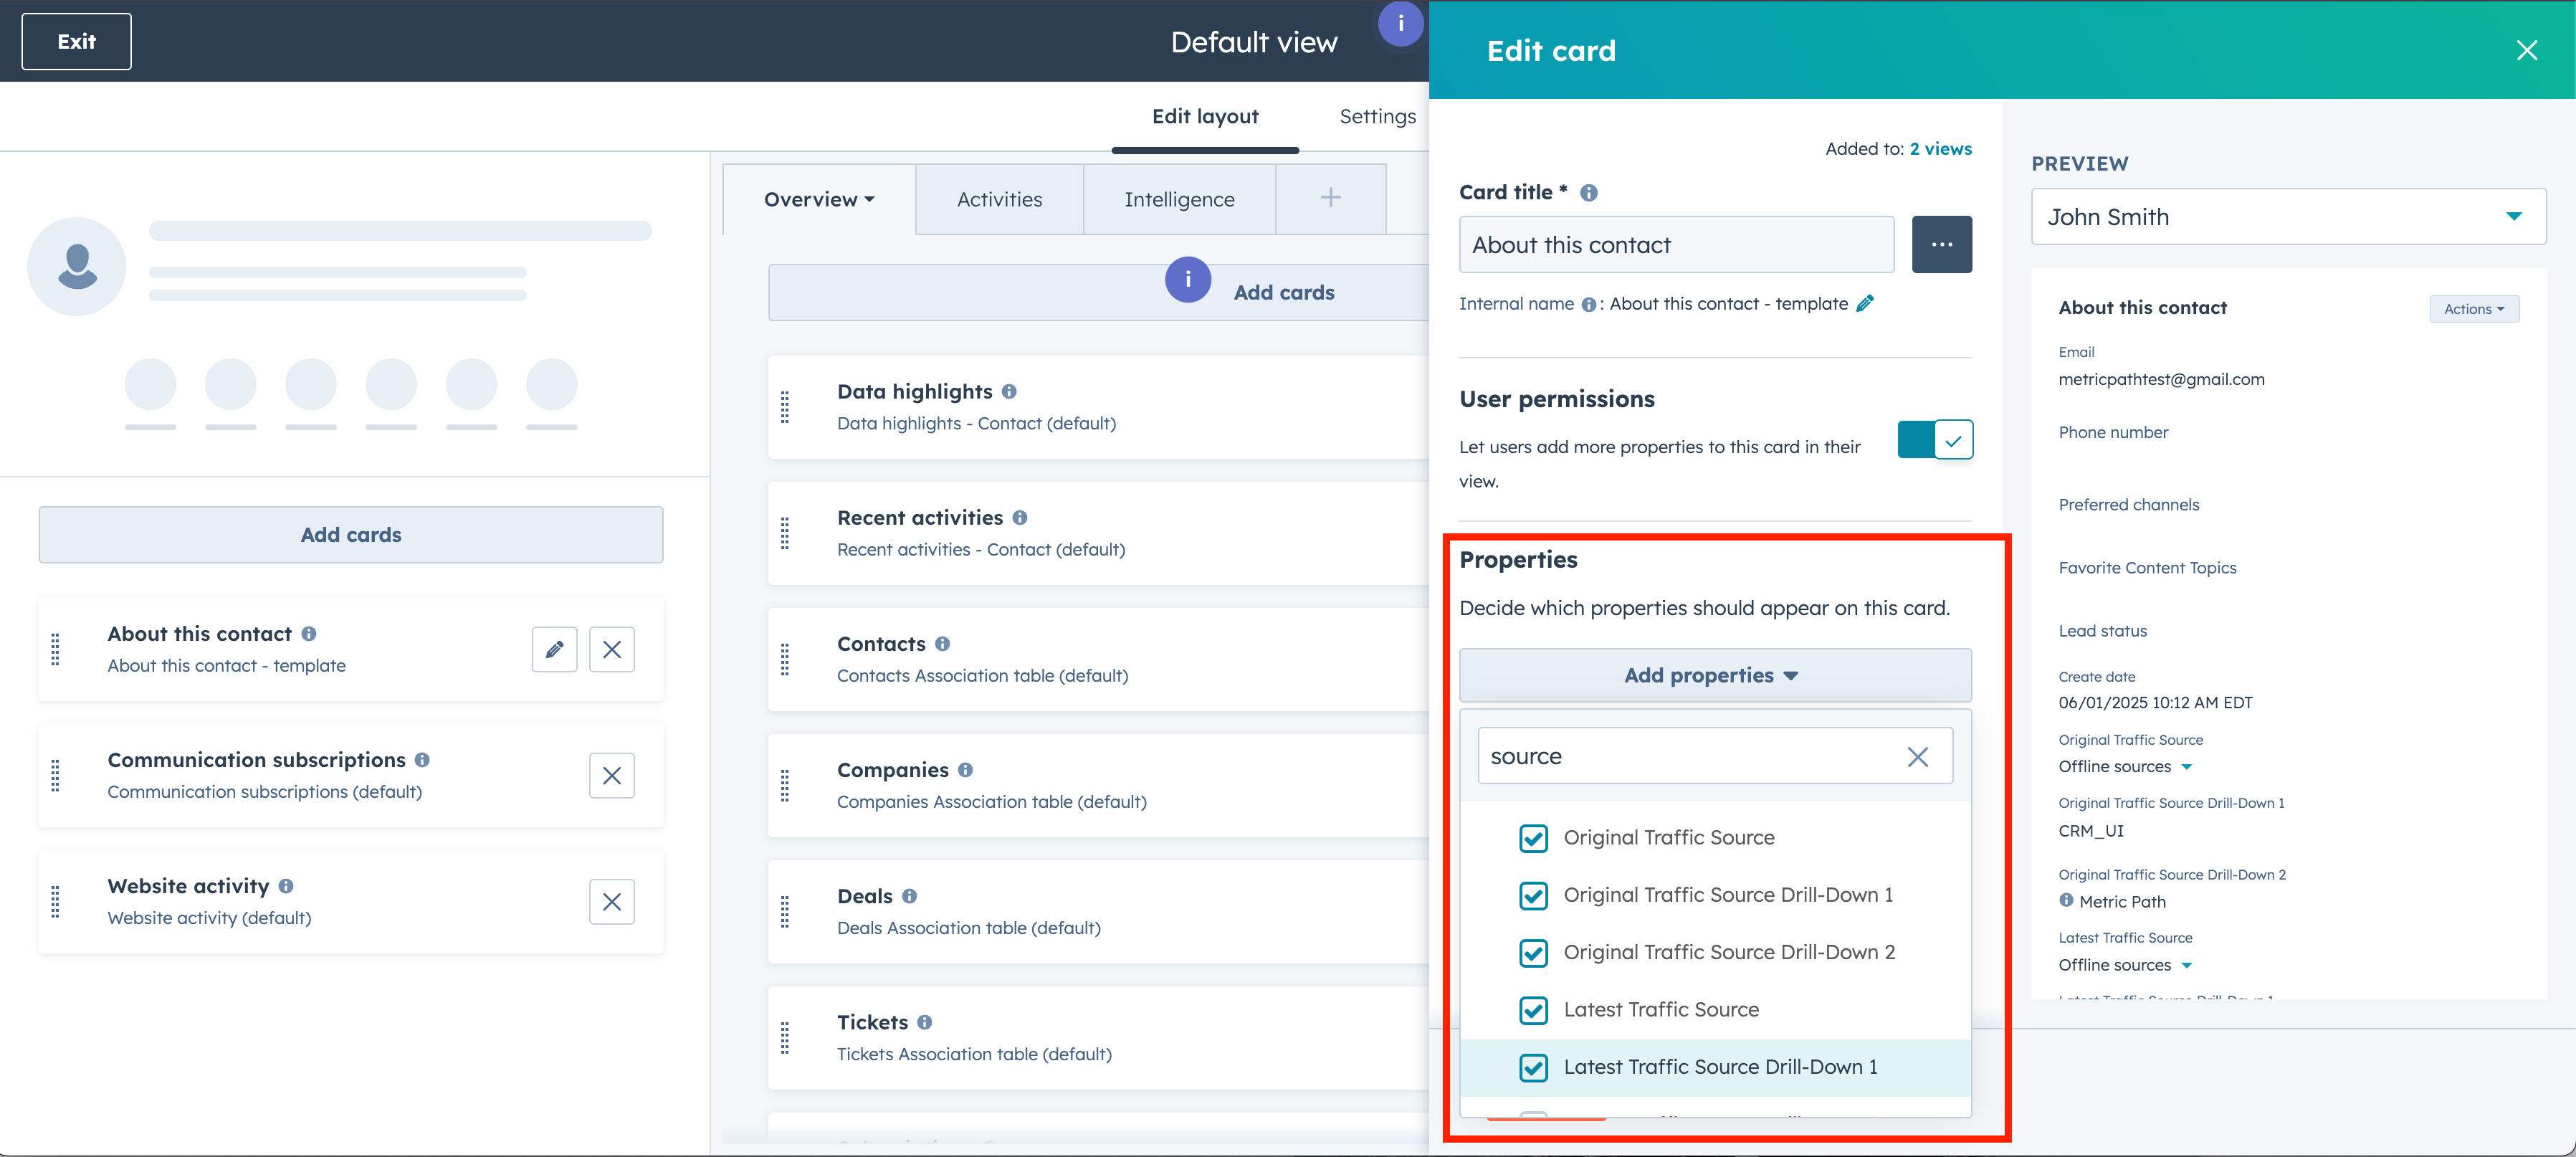
Task: Close the Edit card panel
Action: (2526, 51)
